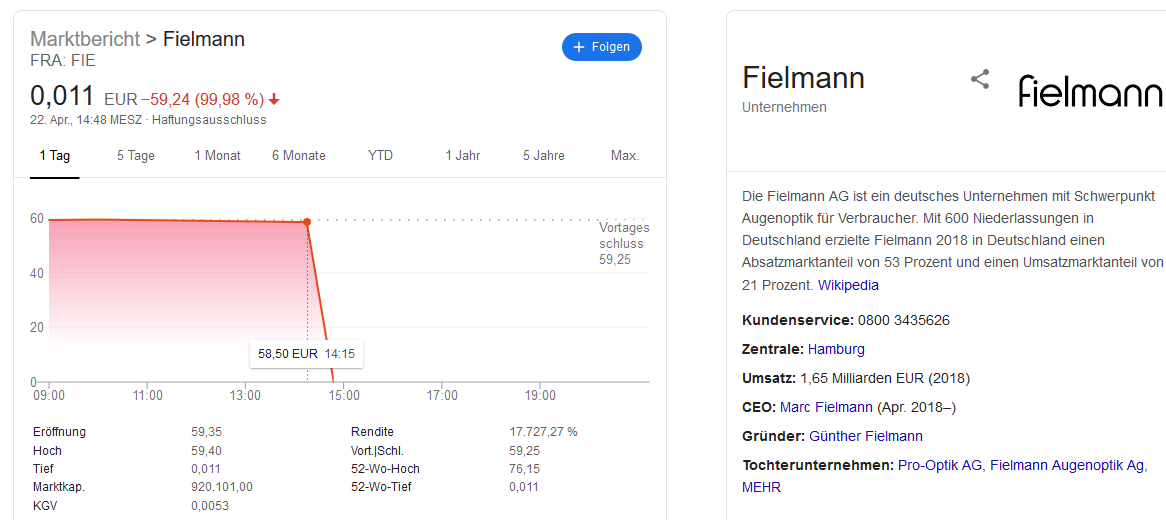Open the 1 Monat chart range
The width and height of the screenshot is (1166, 520).
[217, 156]
